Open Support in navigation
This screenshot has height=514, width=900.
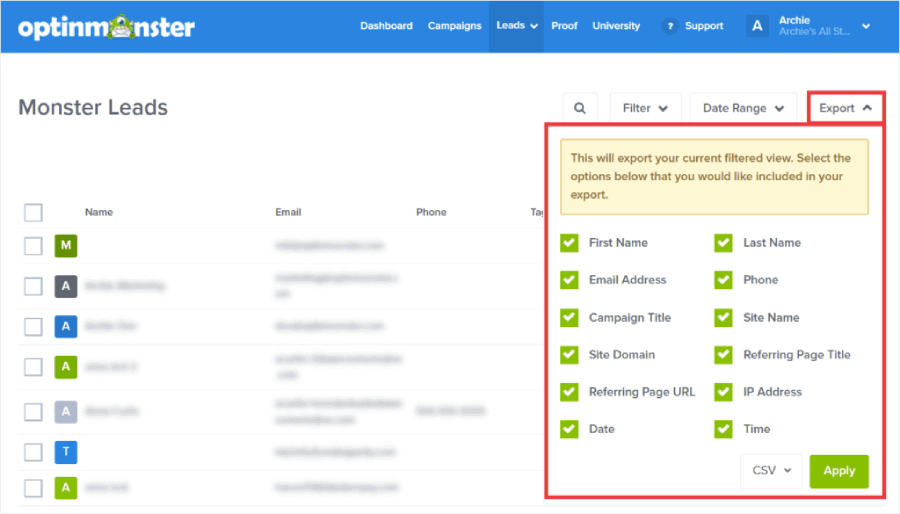(704, 26)
